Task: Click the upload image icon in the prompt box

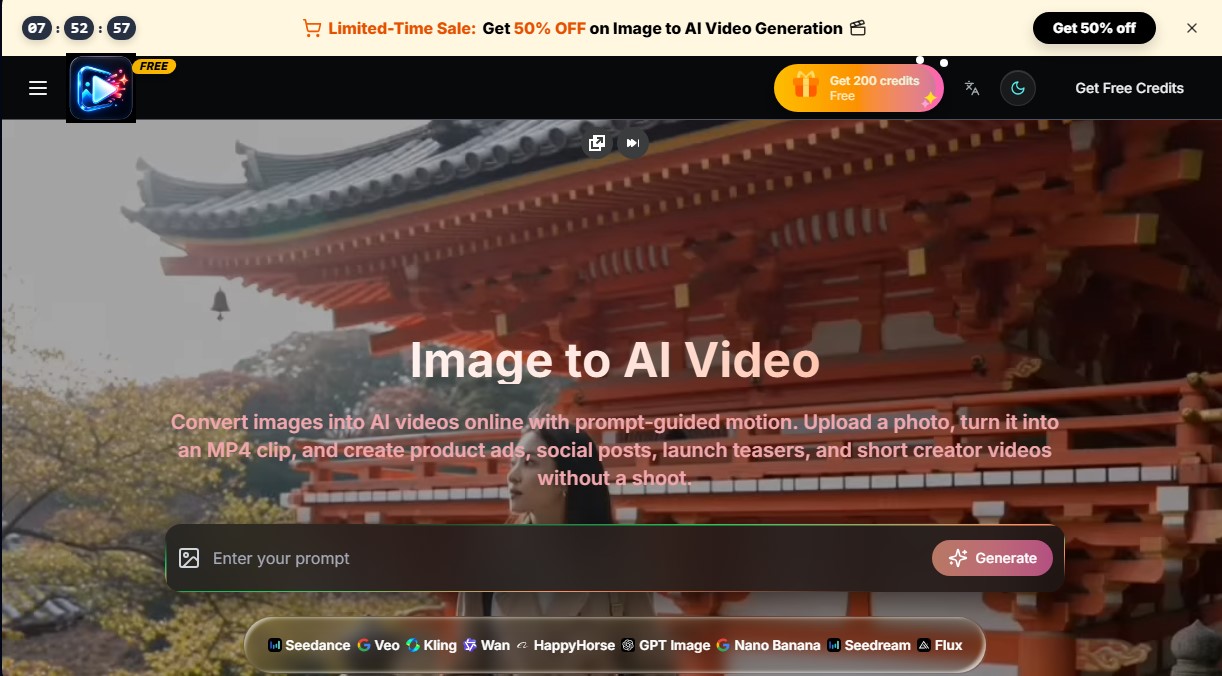Action: point(189,558)
